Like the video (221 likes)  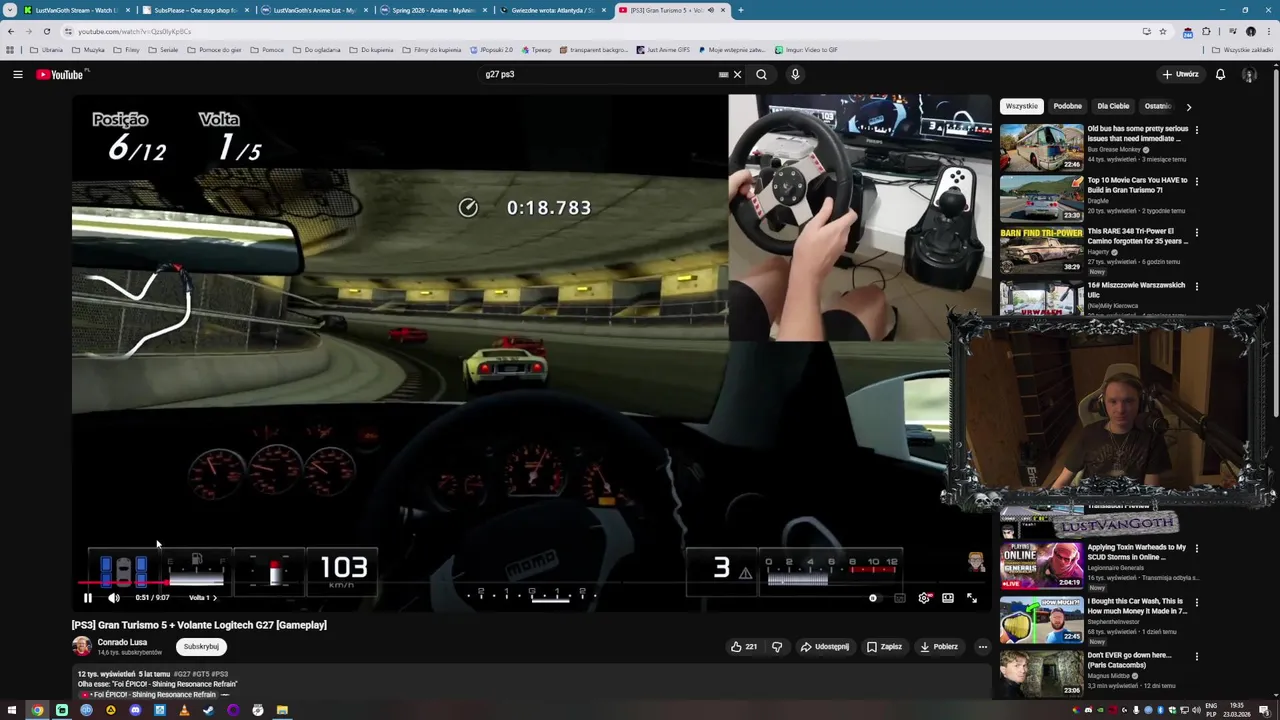(743, 647)
